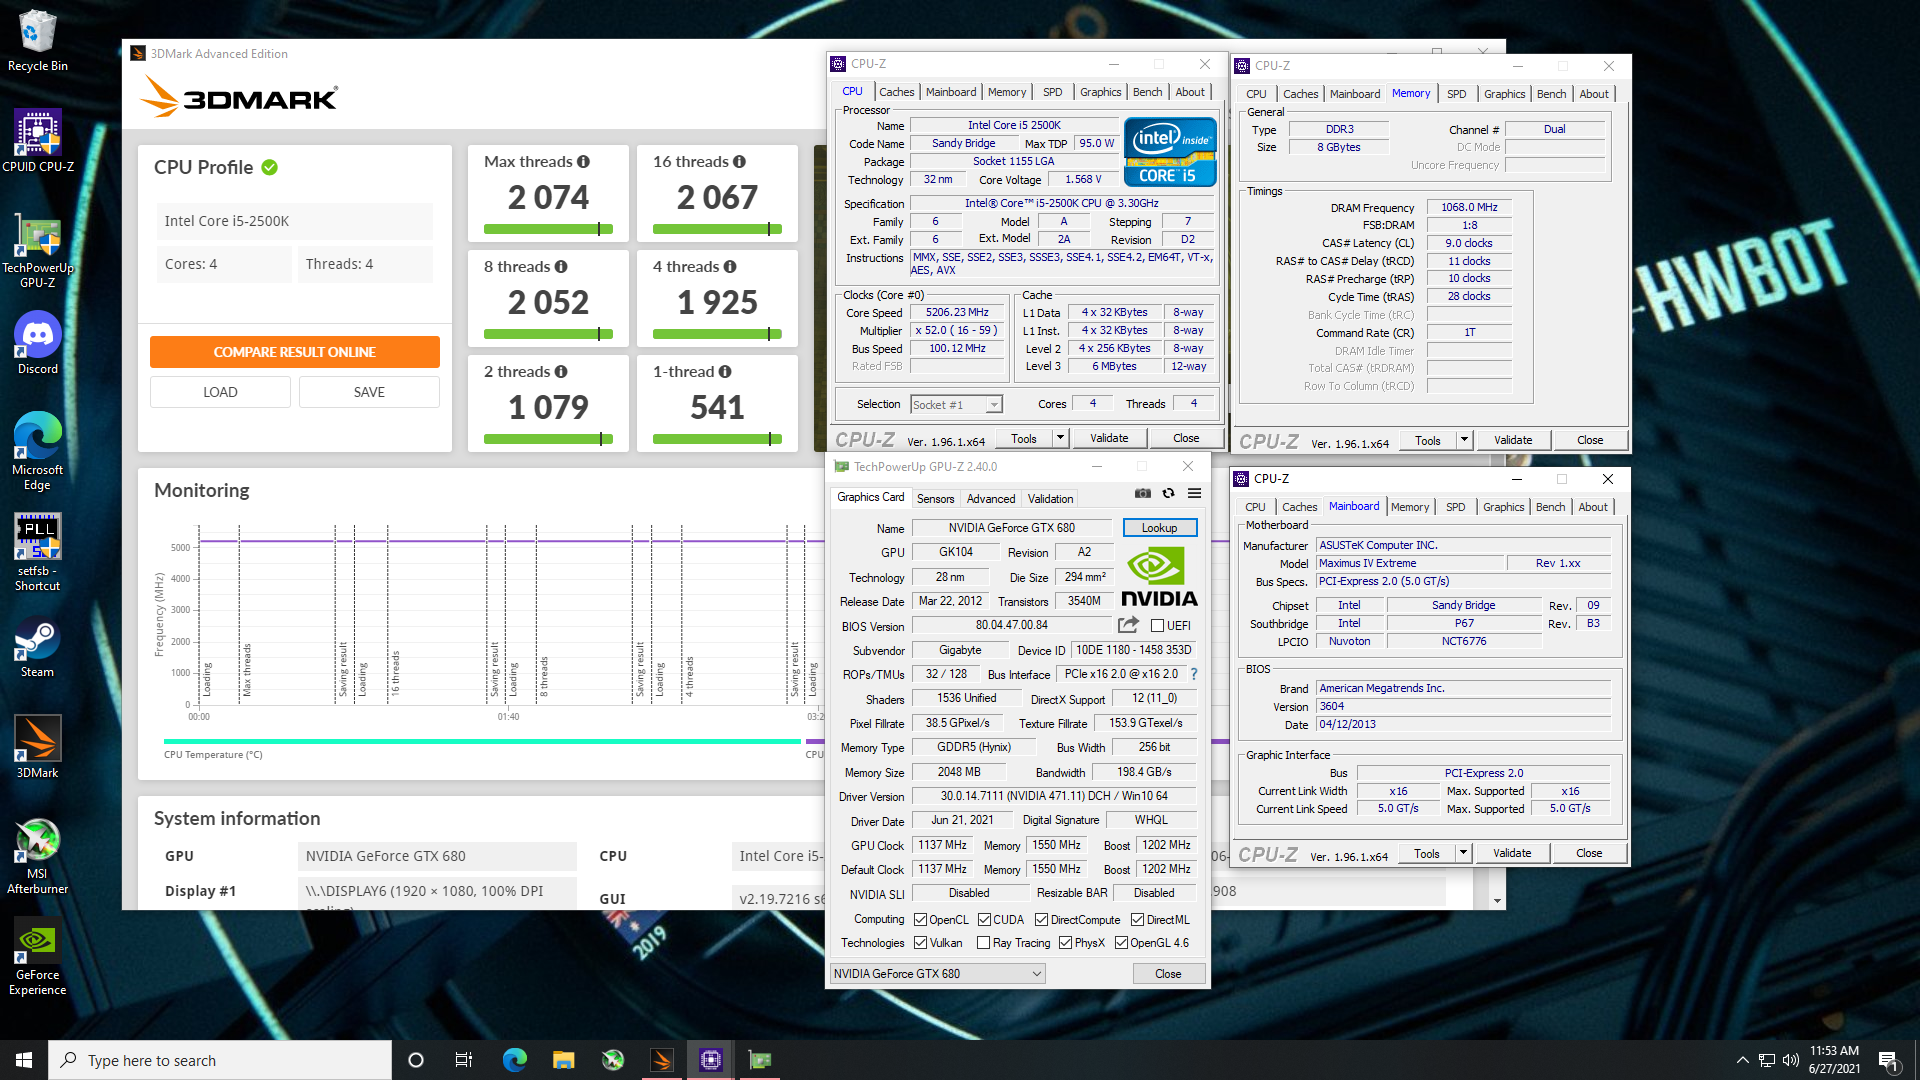Open Task View on the taskbar

click(463, 1060)
